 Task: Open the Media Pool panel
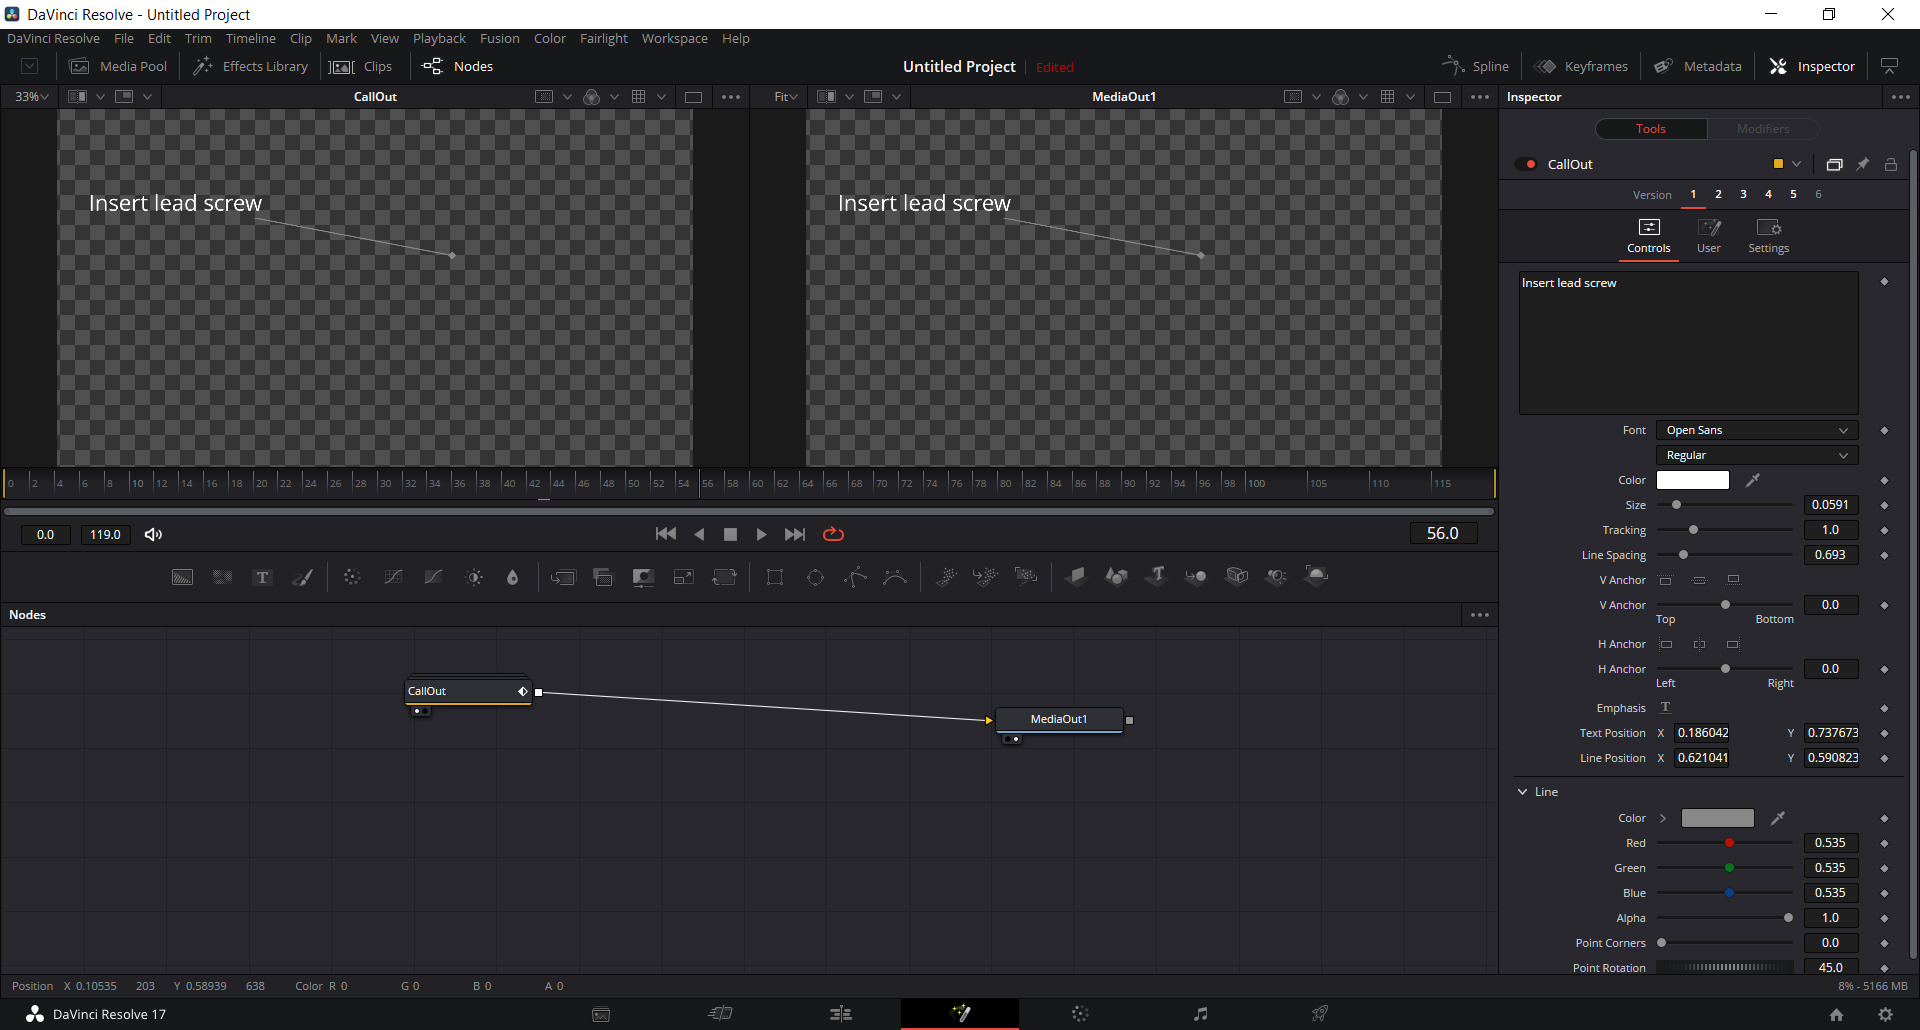click(x=118, y=66)
